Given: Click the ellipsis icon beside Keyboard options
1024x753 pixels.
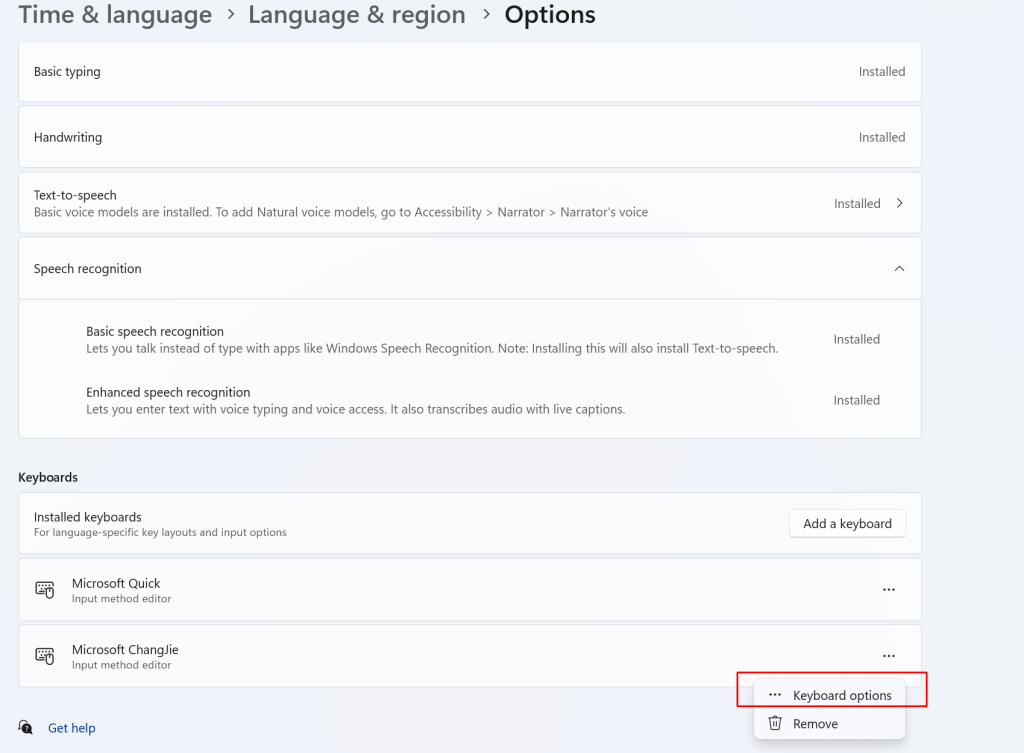Looking at the screenshot, I should coord(774,695).
